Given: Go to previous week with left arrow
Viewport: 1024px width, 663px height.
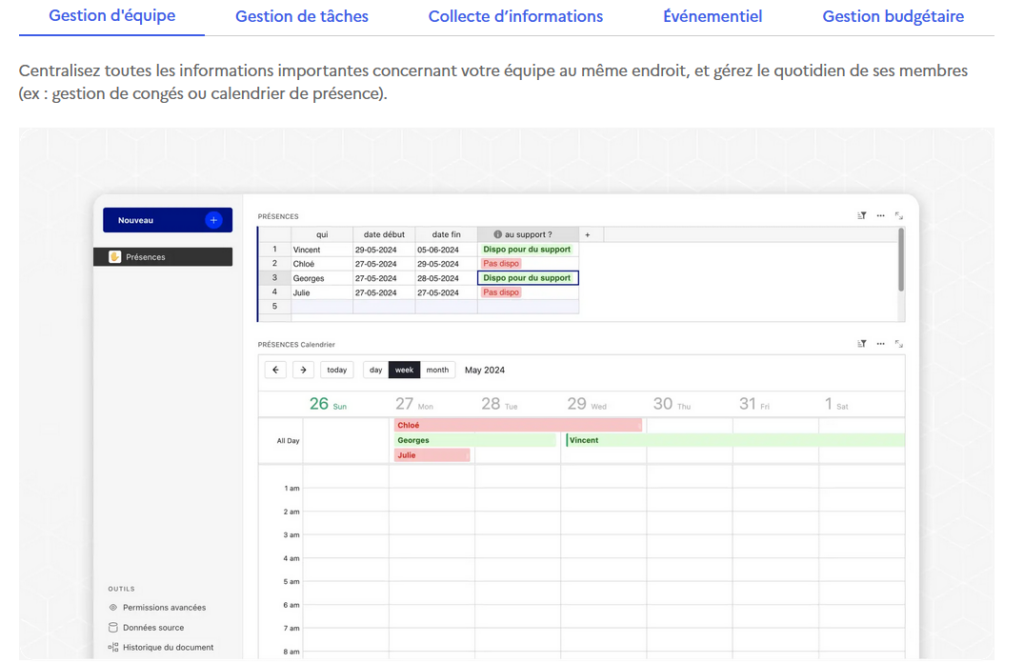Looking at the screenshot, I should click(276, 370).
